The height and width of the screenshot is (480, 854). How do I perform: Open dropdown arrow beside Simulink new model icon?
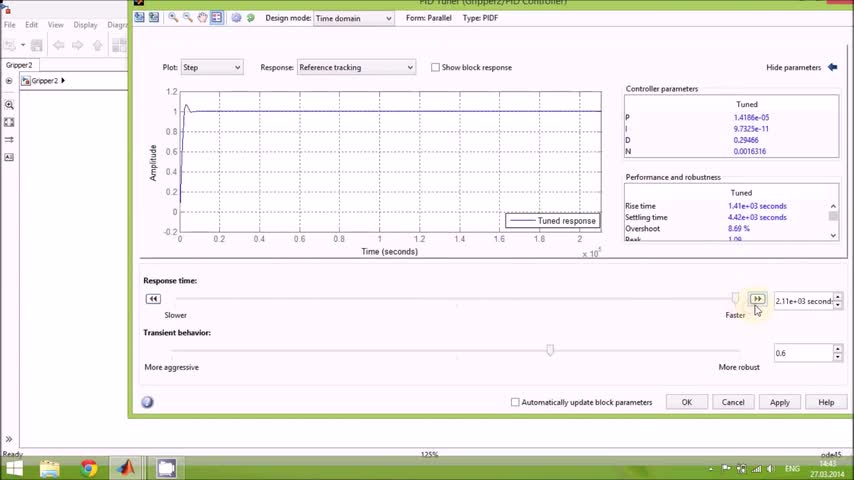[23, 45]
